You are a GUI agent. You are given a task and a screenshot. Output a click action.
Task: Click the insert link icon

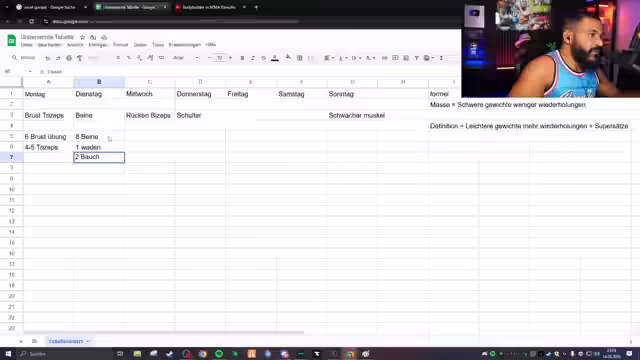click(x=384, y=58)
